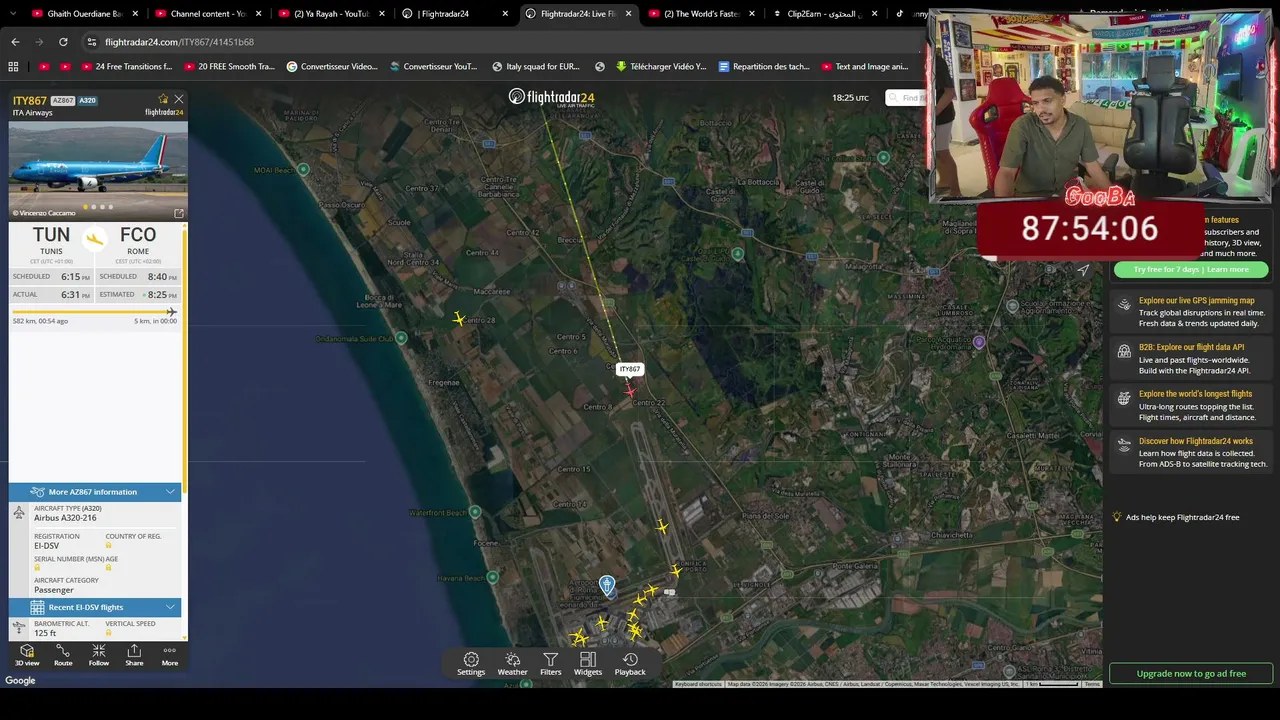Open the 24 Free Transitions bookmark
Screen dimensions: 1280x720
125,67
